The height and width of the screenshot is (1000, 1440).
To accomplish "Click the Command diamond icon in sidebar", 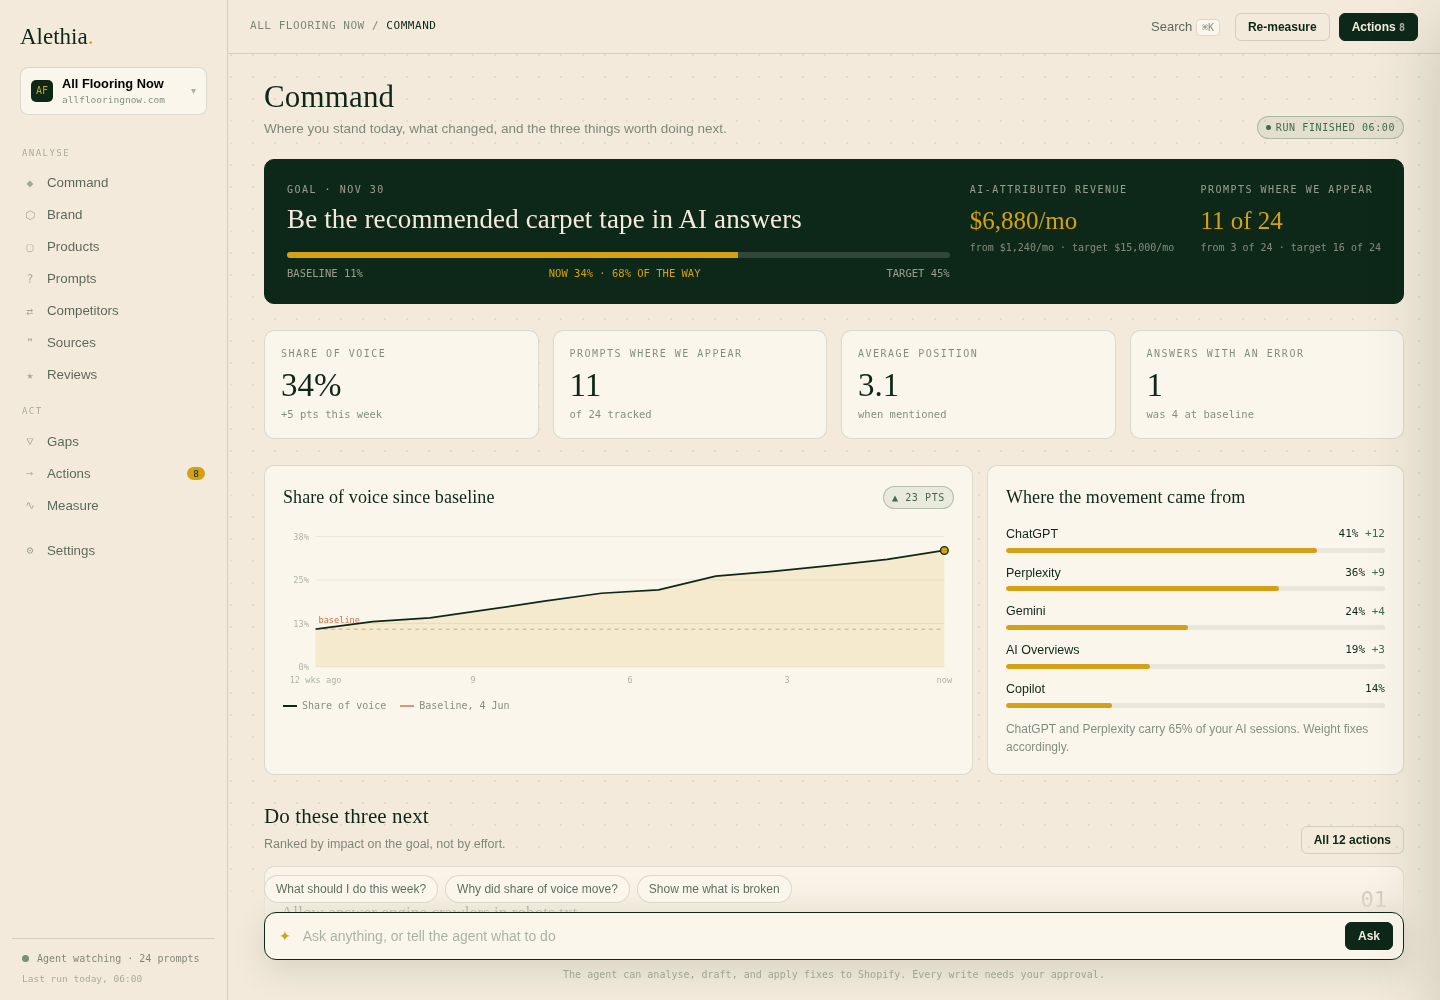I will 30,183.
